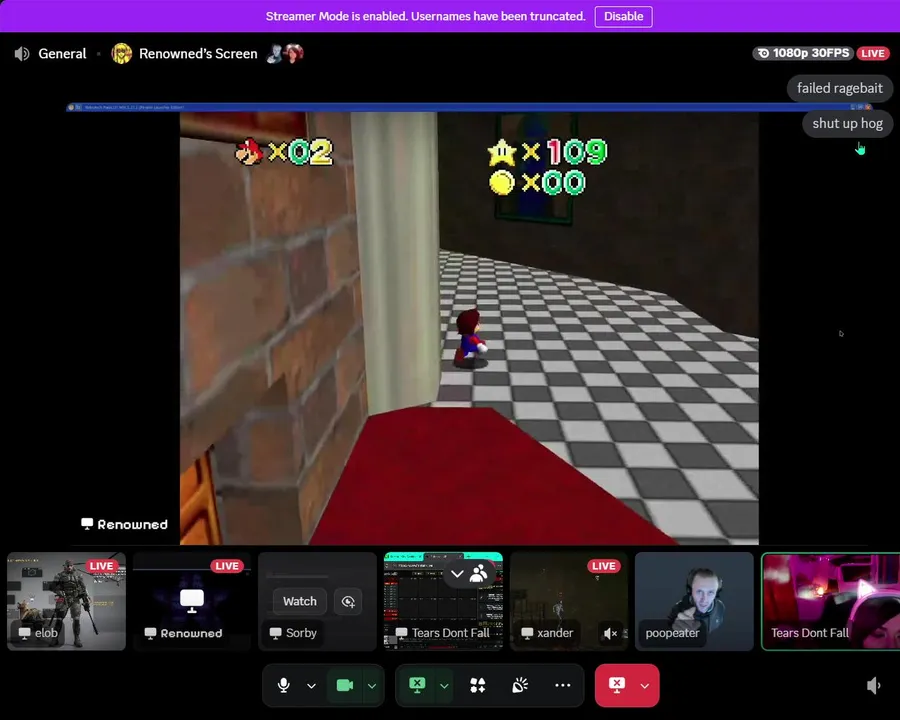
Task: Open the soundboard party popper icon
Action: click(520, 685)
